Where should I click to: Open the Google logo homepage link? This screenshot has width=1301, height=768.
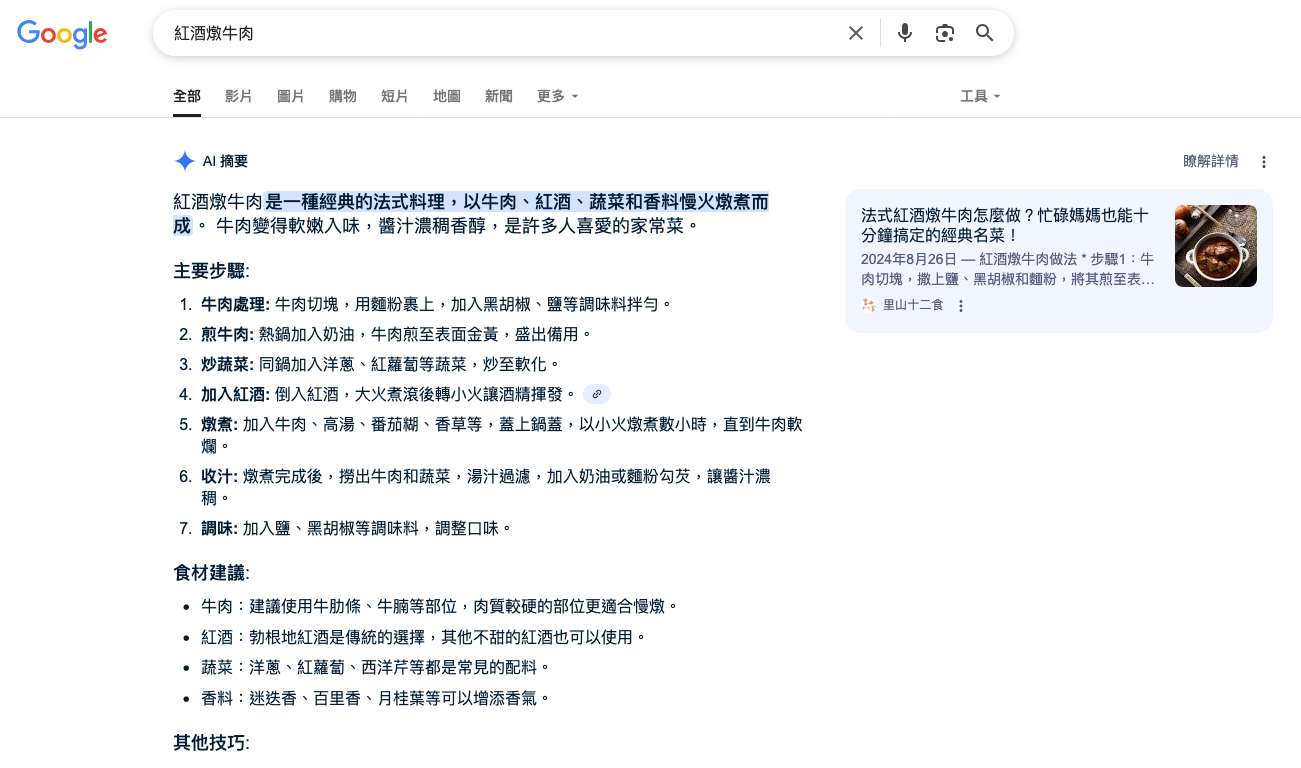tap(62, 34)
